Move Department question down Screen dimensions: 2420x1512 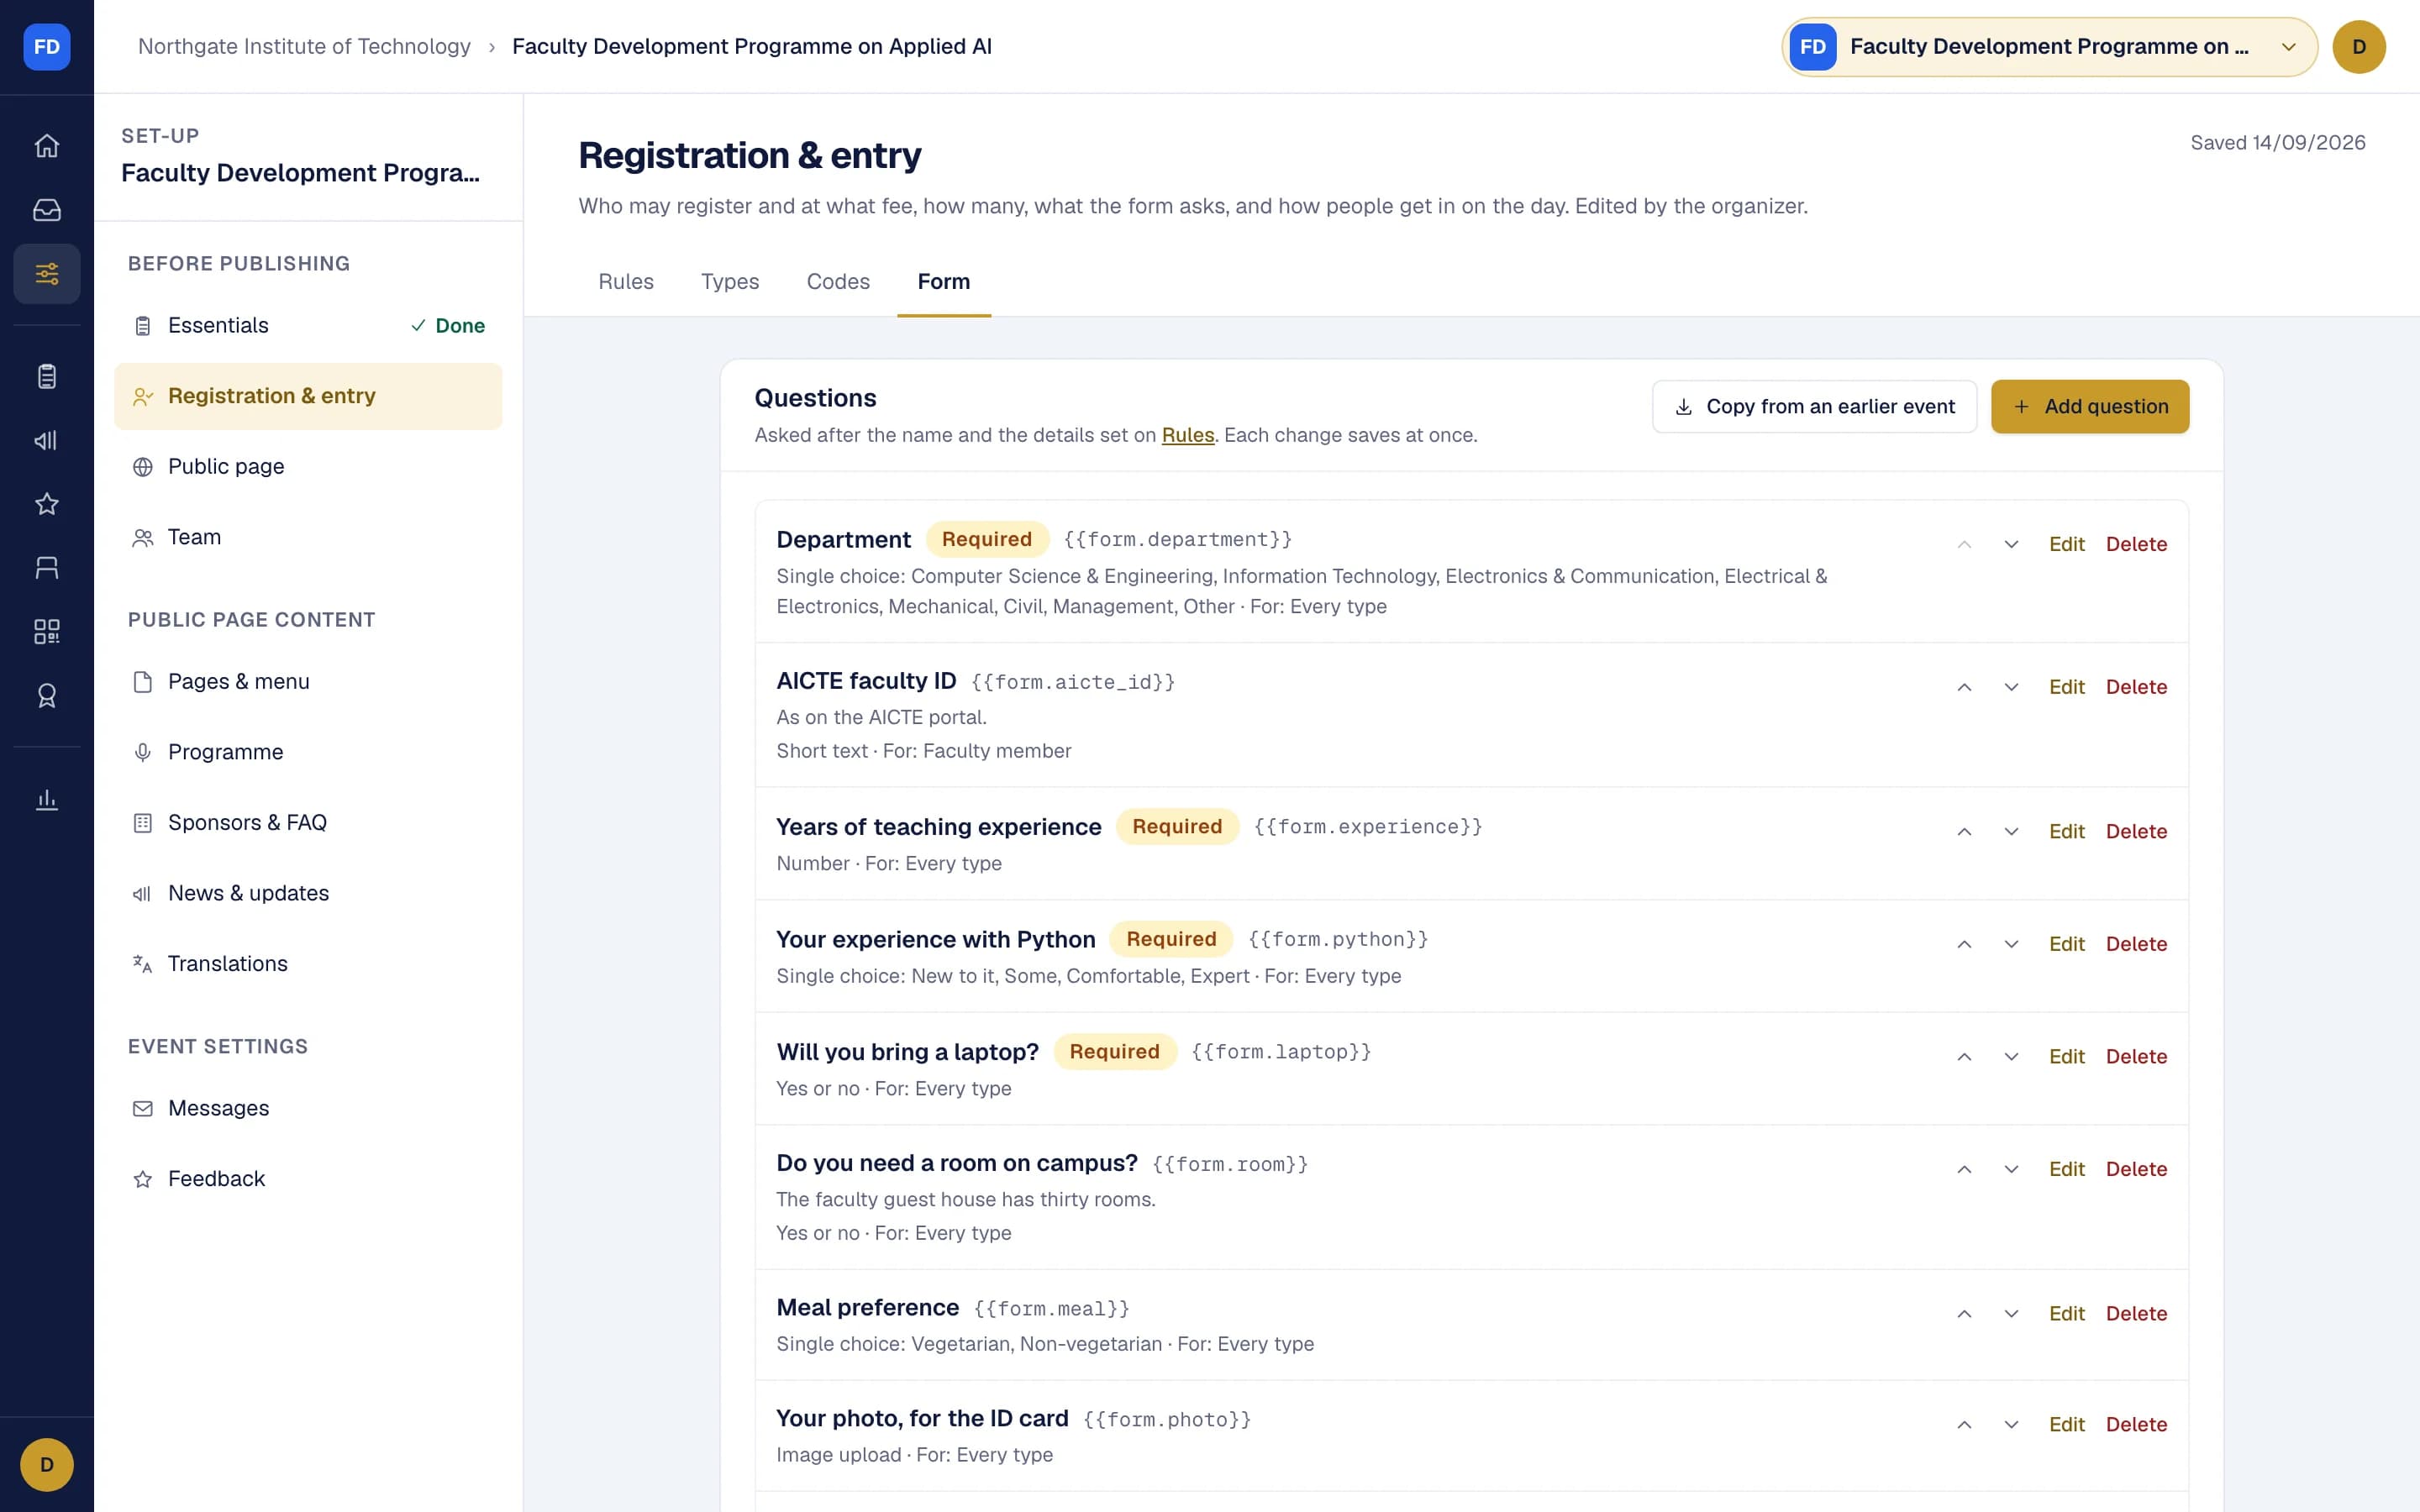click(2011, 544)
